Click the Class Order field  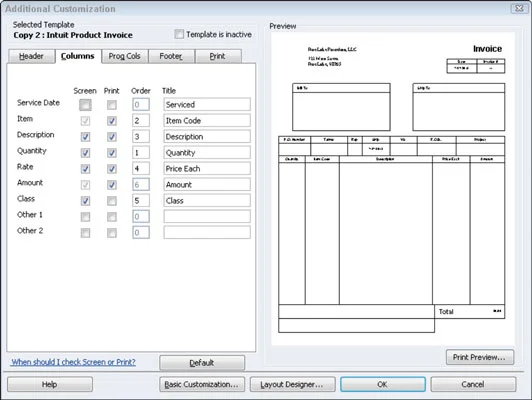tap(141, 201)
